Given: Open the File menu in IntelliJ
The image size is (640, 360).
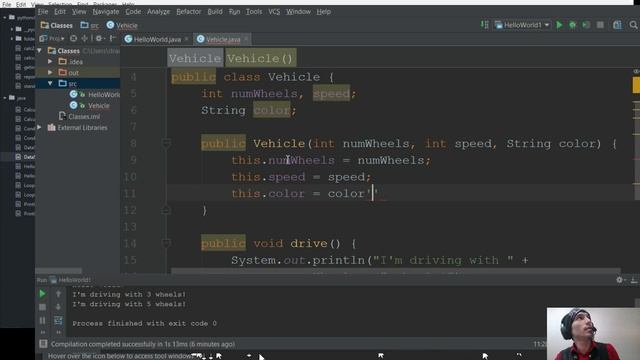Looking at the screenshot, I should [43, 11].
